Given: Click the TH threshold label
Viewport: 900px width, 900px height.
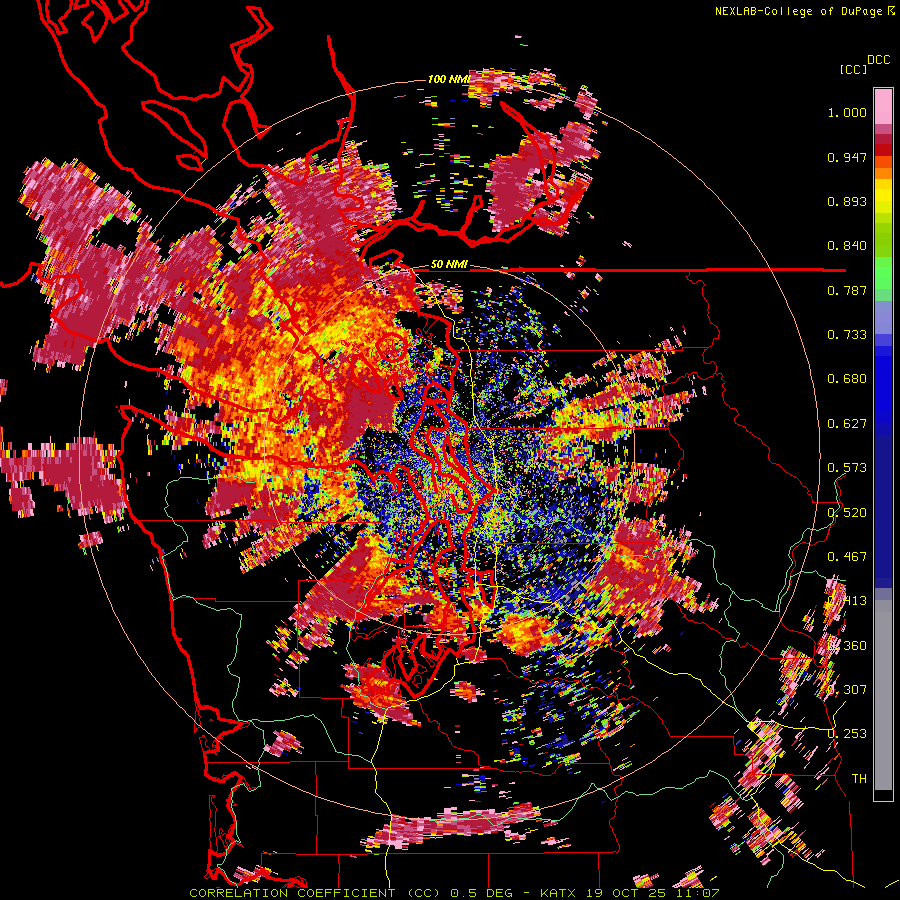Looking at the screenshot, I should 859,779.
